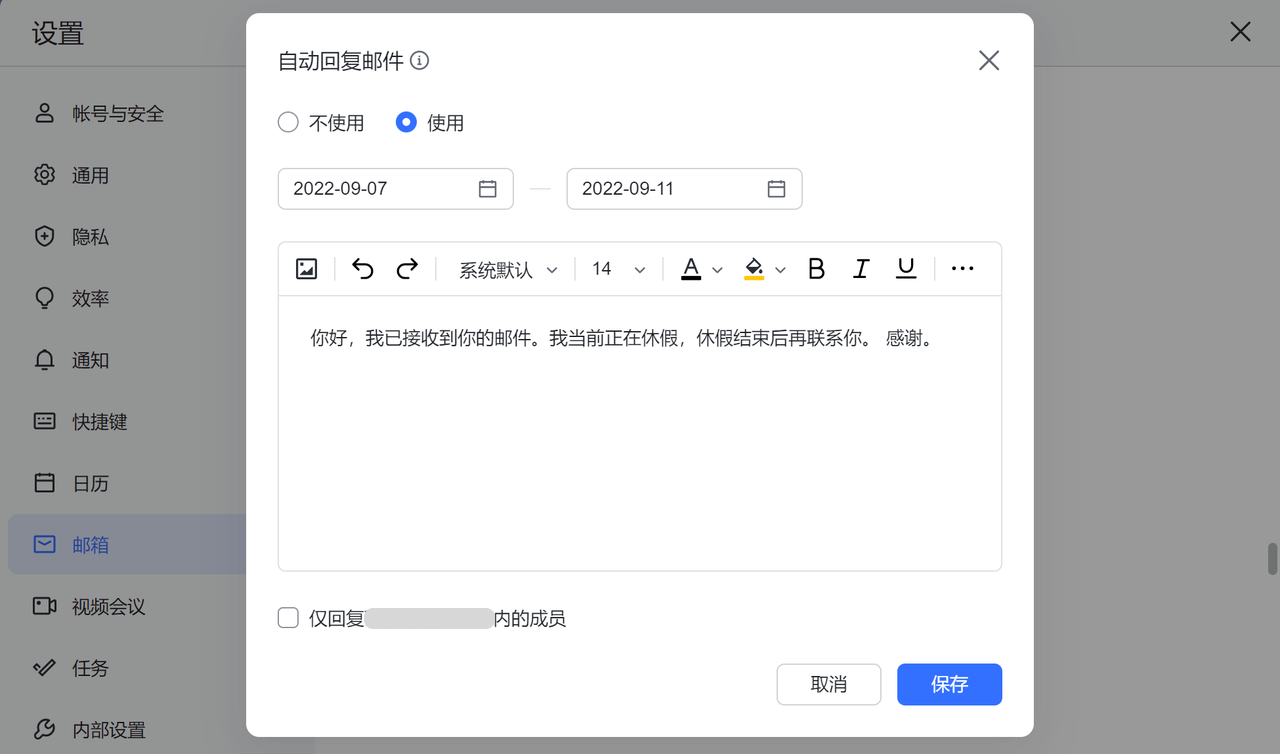Expand the font color dropdown arrow
Screen dimensions: 1280x754
pyautogui.click(x=716, y=268)
